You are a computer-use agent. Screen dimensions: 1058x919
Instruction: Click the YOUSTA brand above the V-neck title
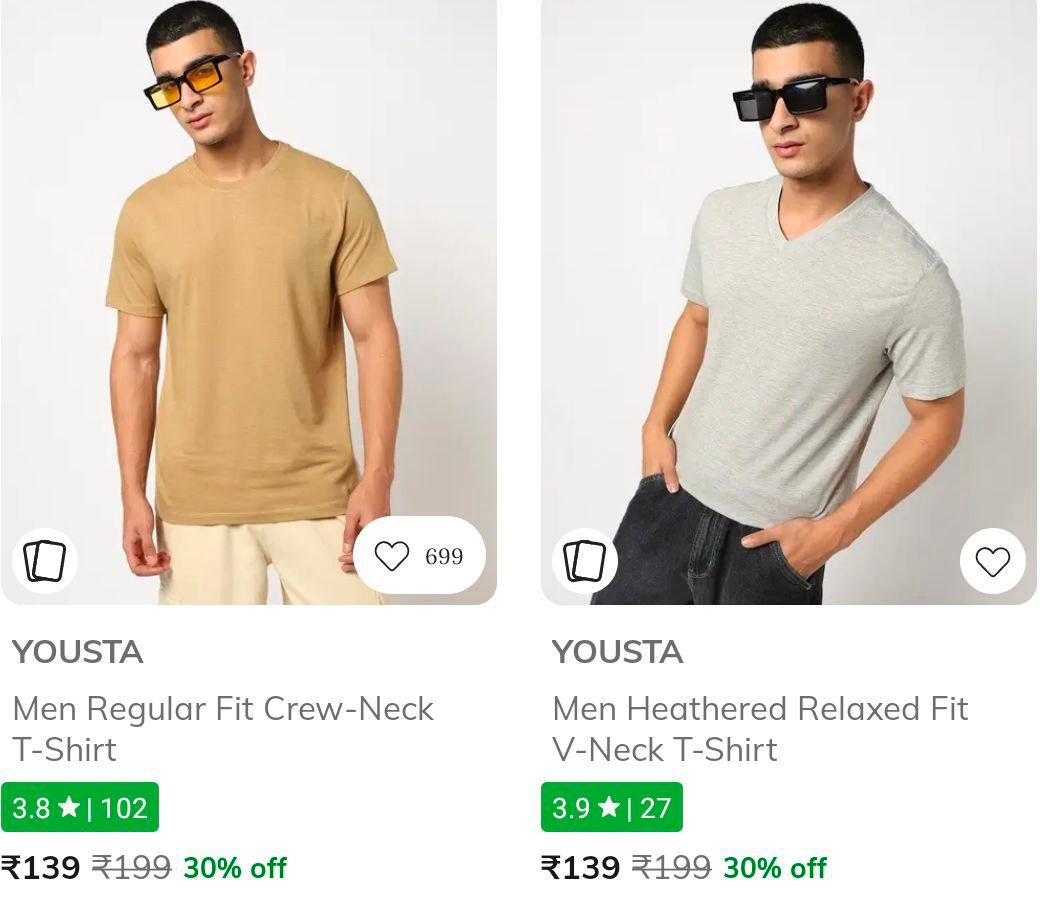tap(618, 652)
